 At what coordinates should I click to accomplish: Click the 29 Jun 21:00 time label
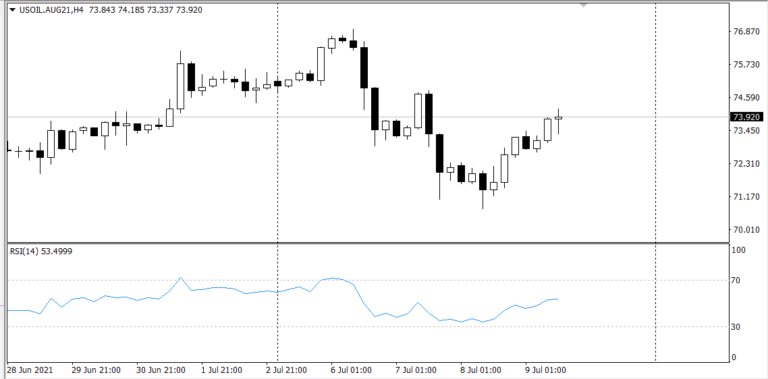tap(96, 370)
